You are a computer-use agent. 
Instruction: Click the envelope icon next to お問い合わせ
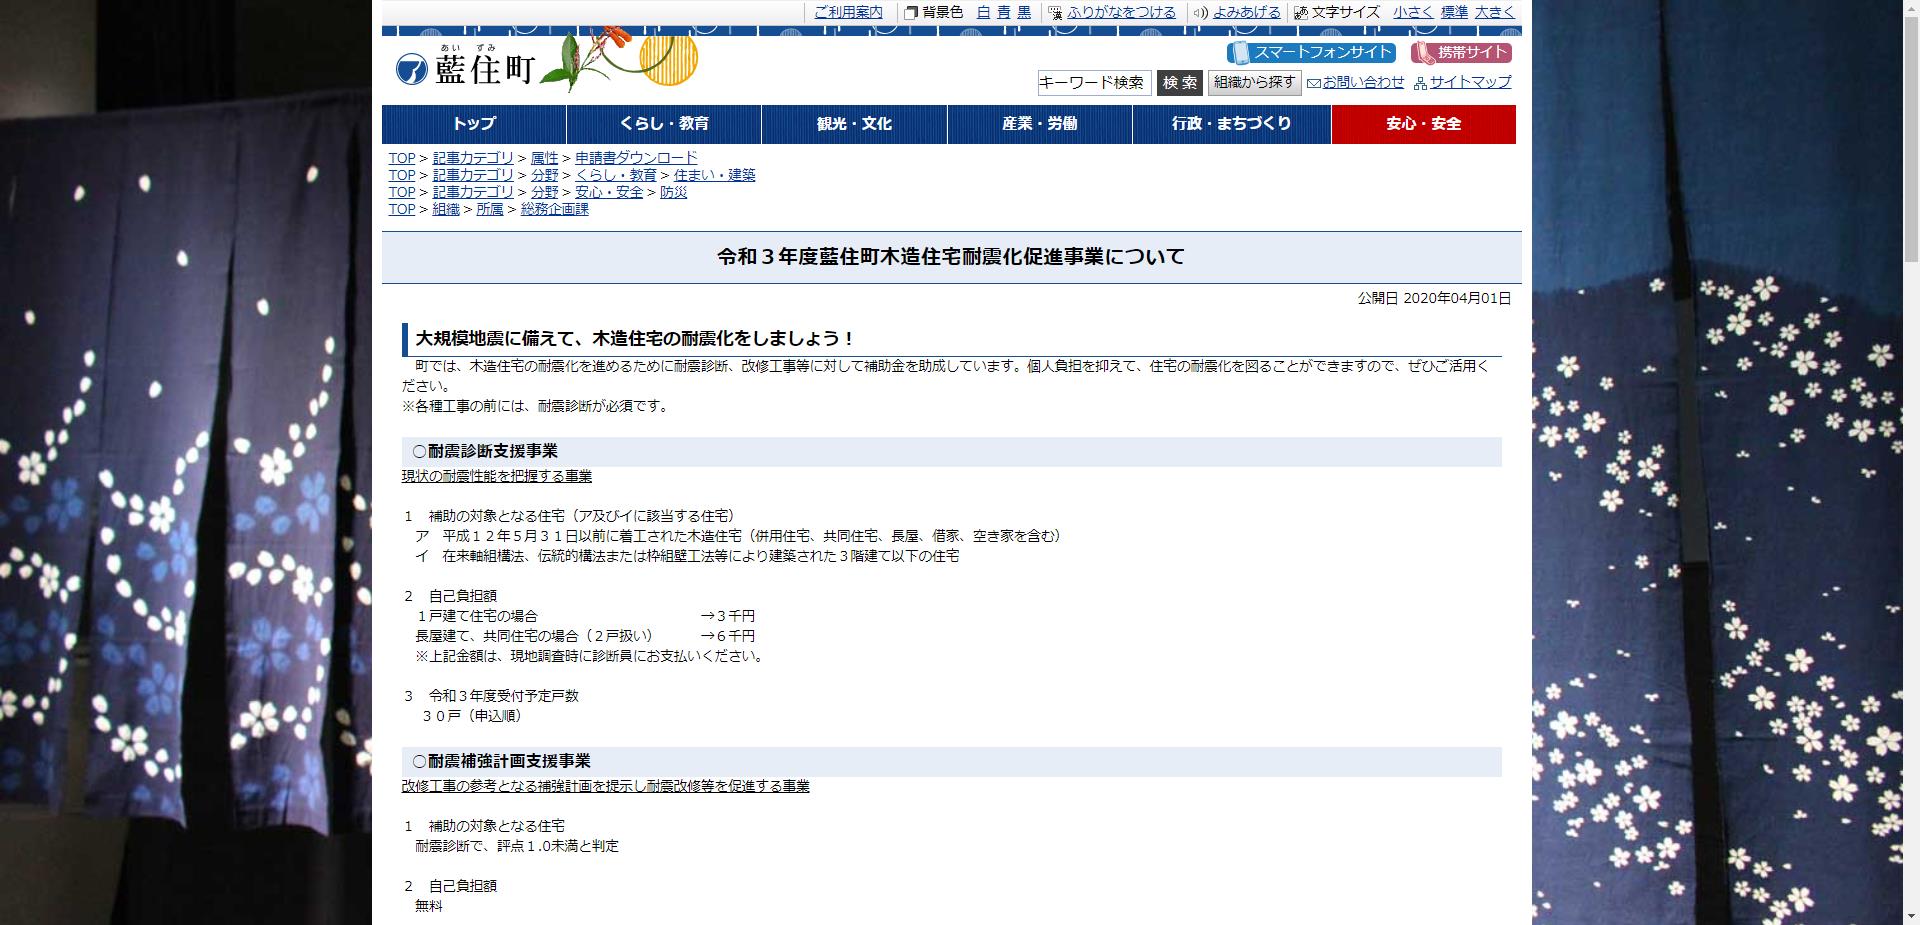[x=1313, y=83]
